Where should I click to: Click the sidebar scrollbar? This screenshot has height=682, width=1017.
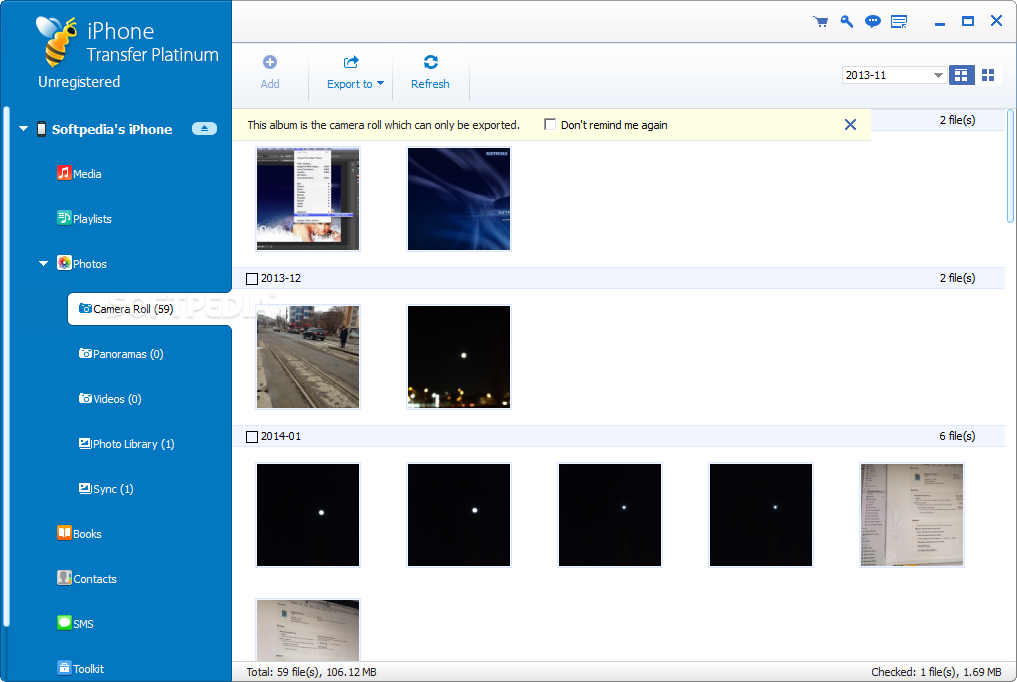coord(6,366)
